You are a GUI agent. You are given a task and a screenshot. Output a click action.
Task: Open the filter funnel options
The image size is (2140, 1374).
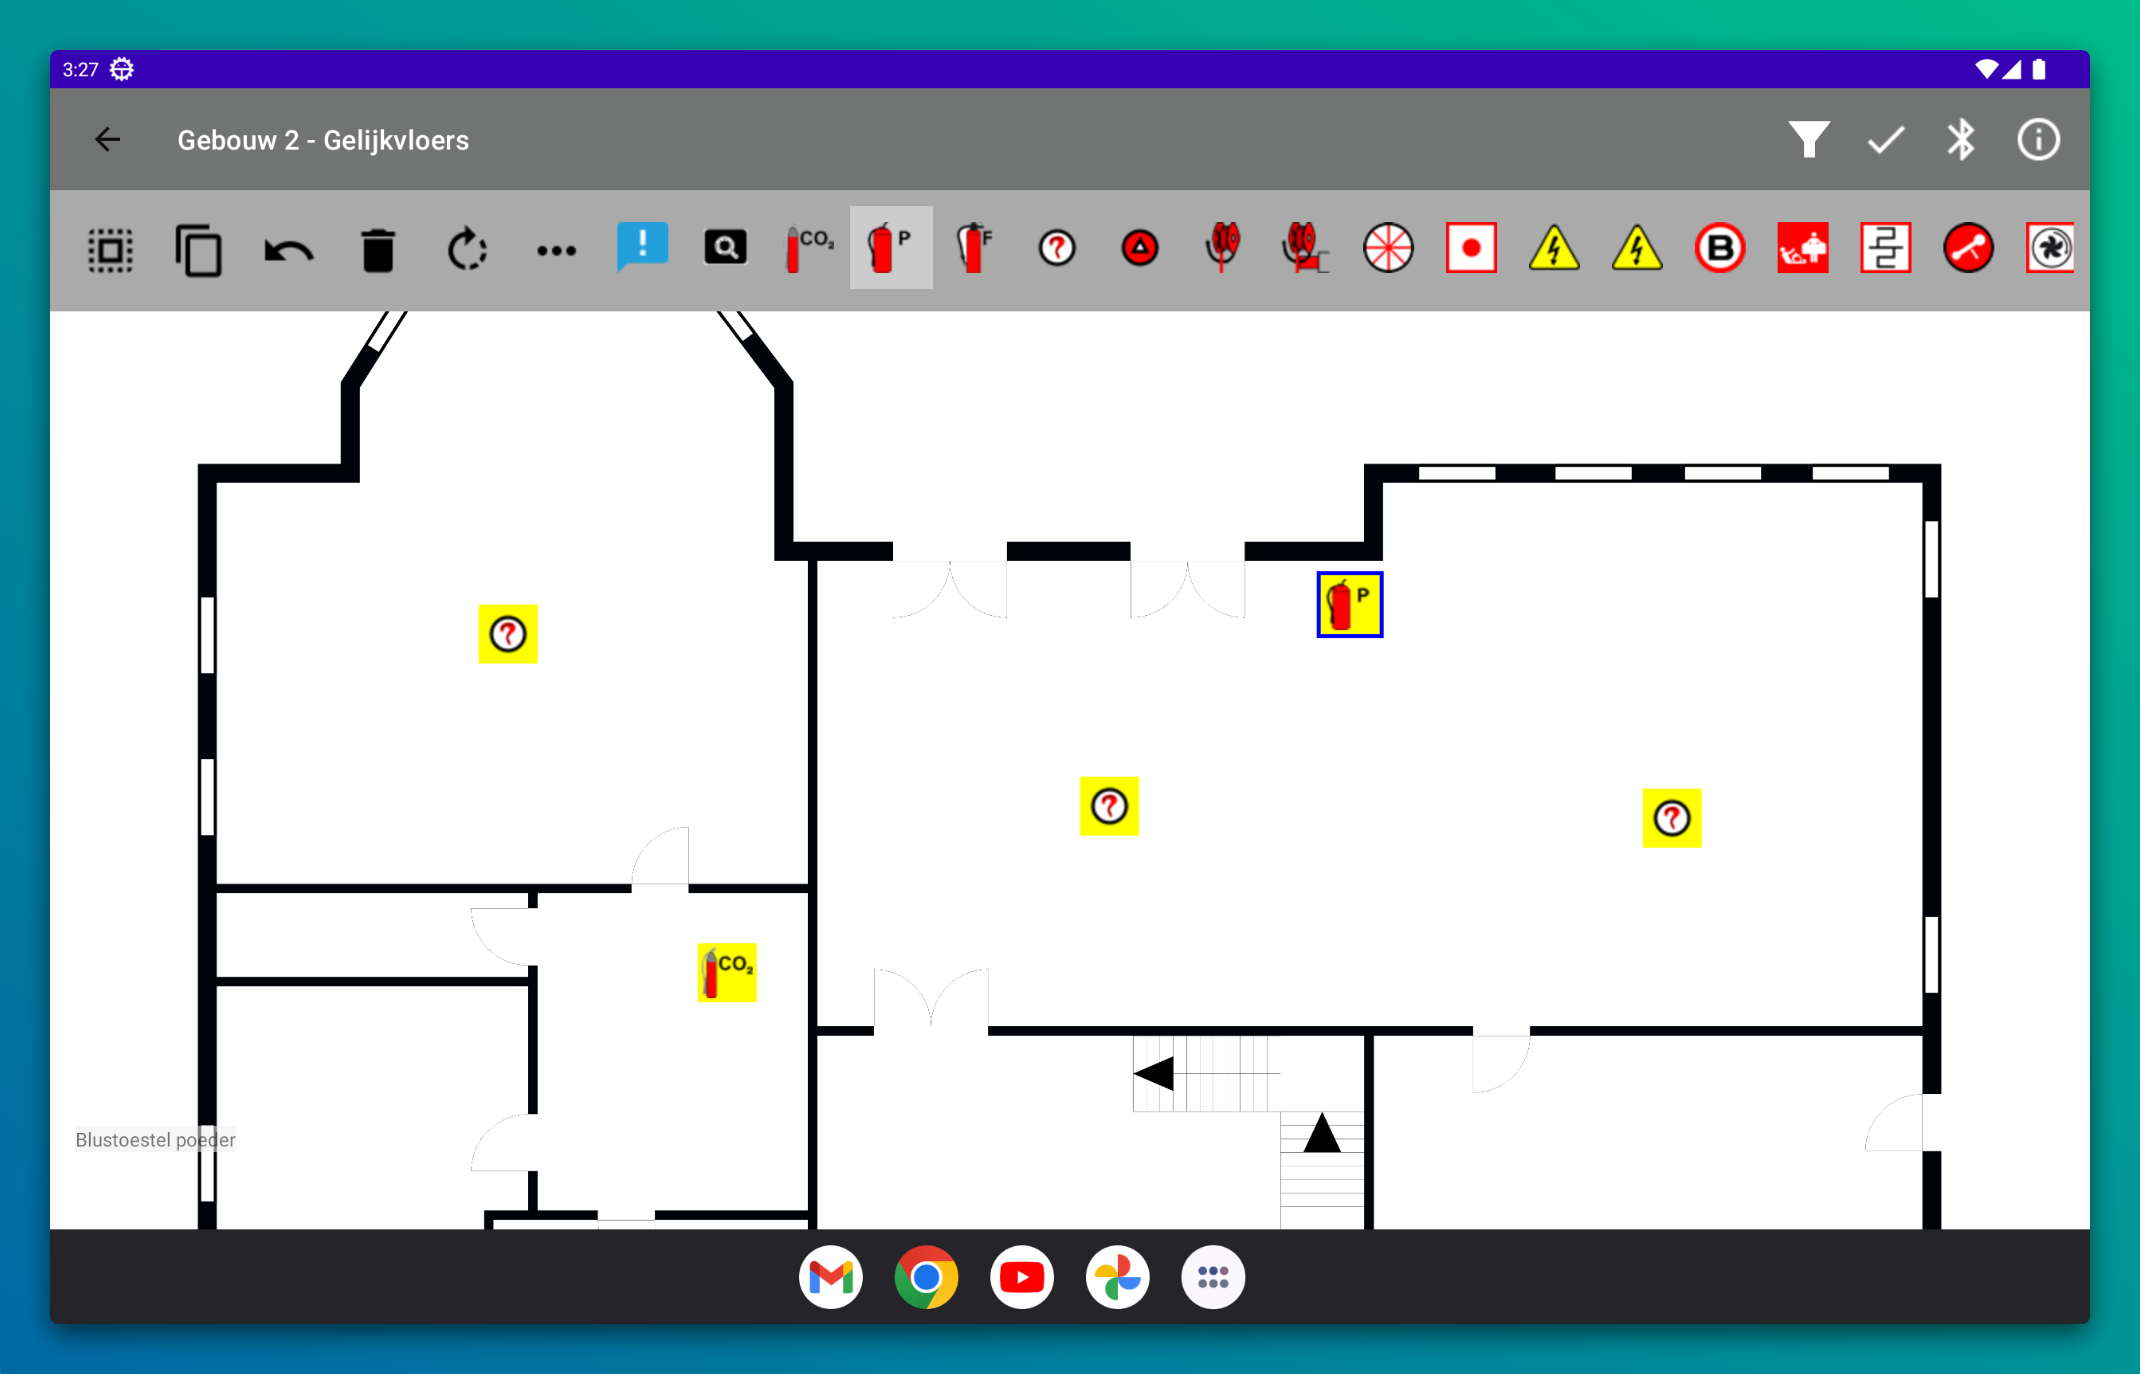[1808, 140]
